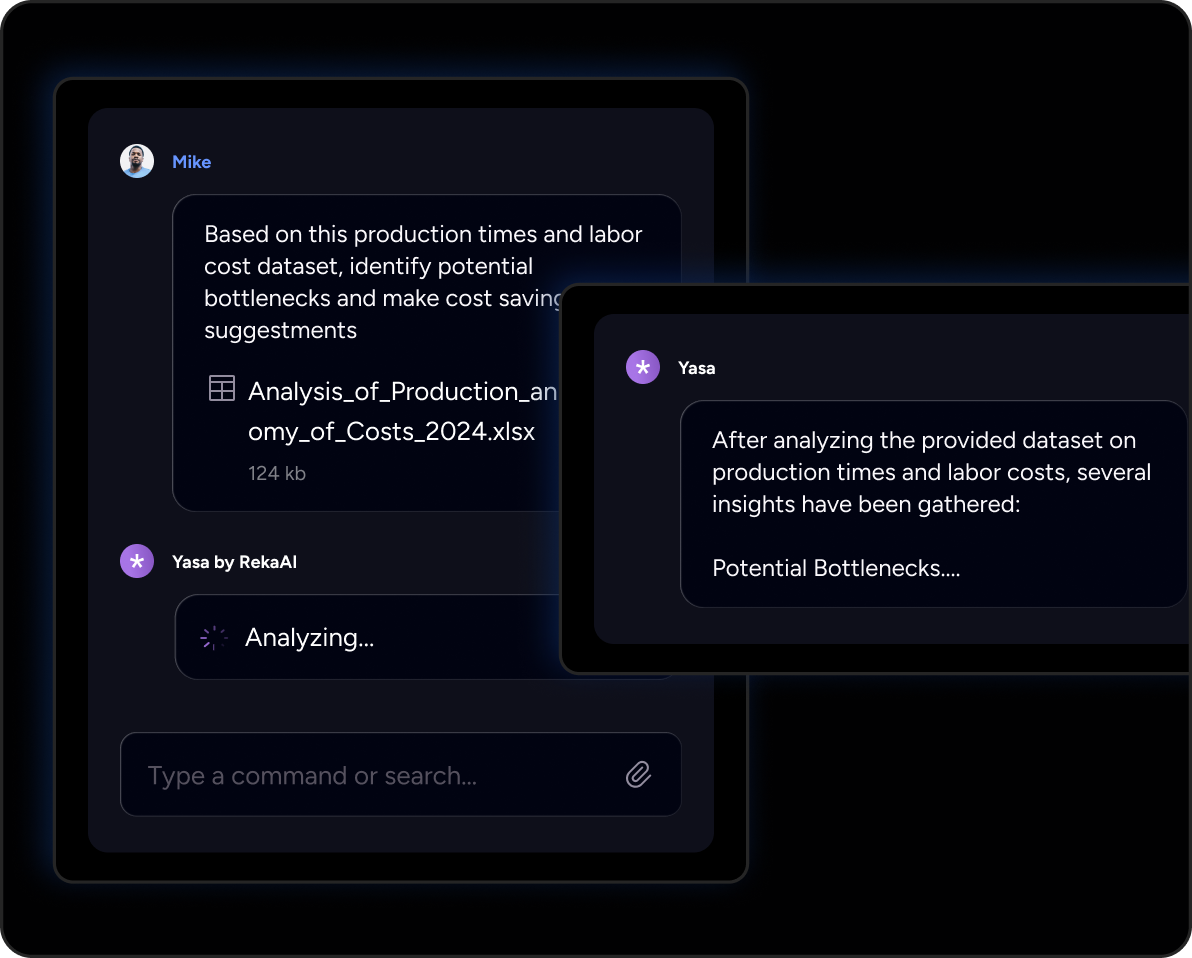Click the Yasa avatar in the response card
Viewport: 1192px width, 958px height.
pyautogui.click(x=643, y=367)
